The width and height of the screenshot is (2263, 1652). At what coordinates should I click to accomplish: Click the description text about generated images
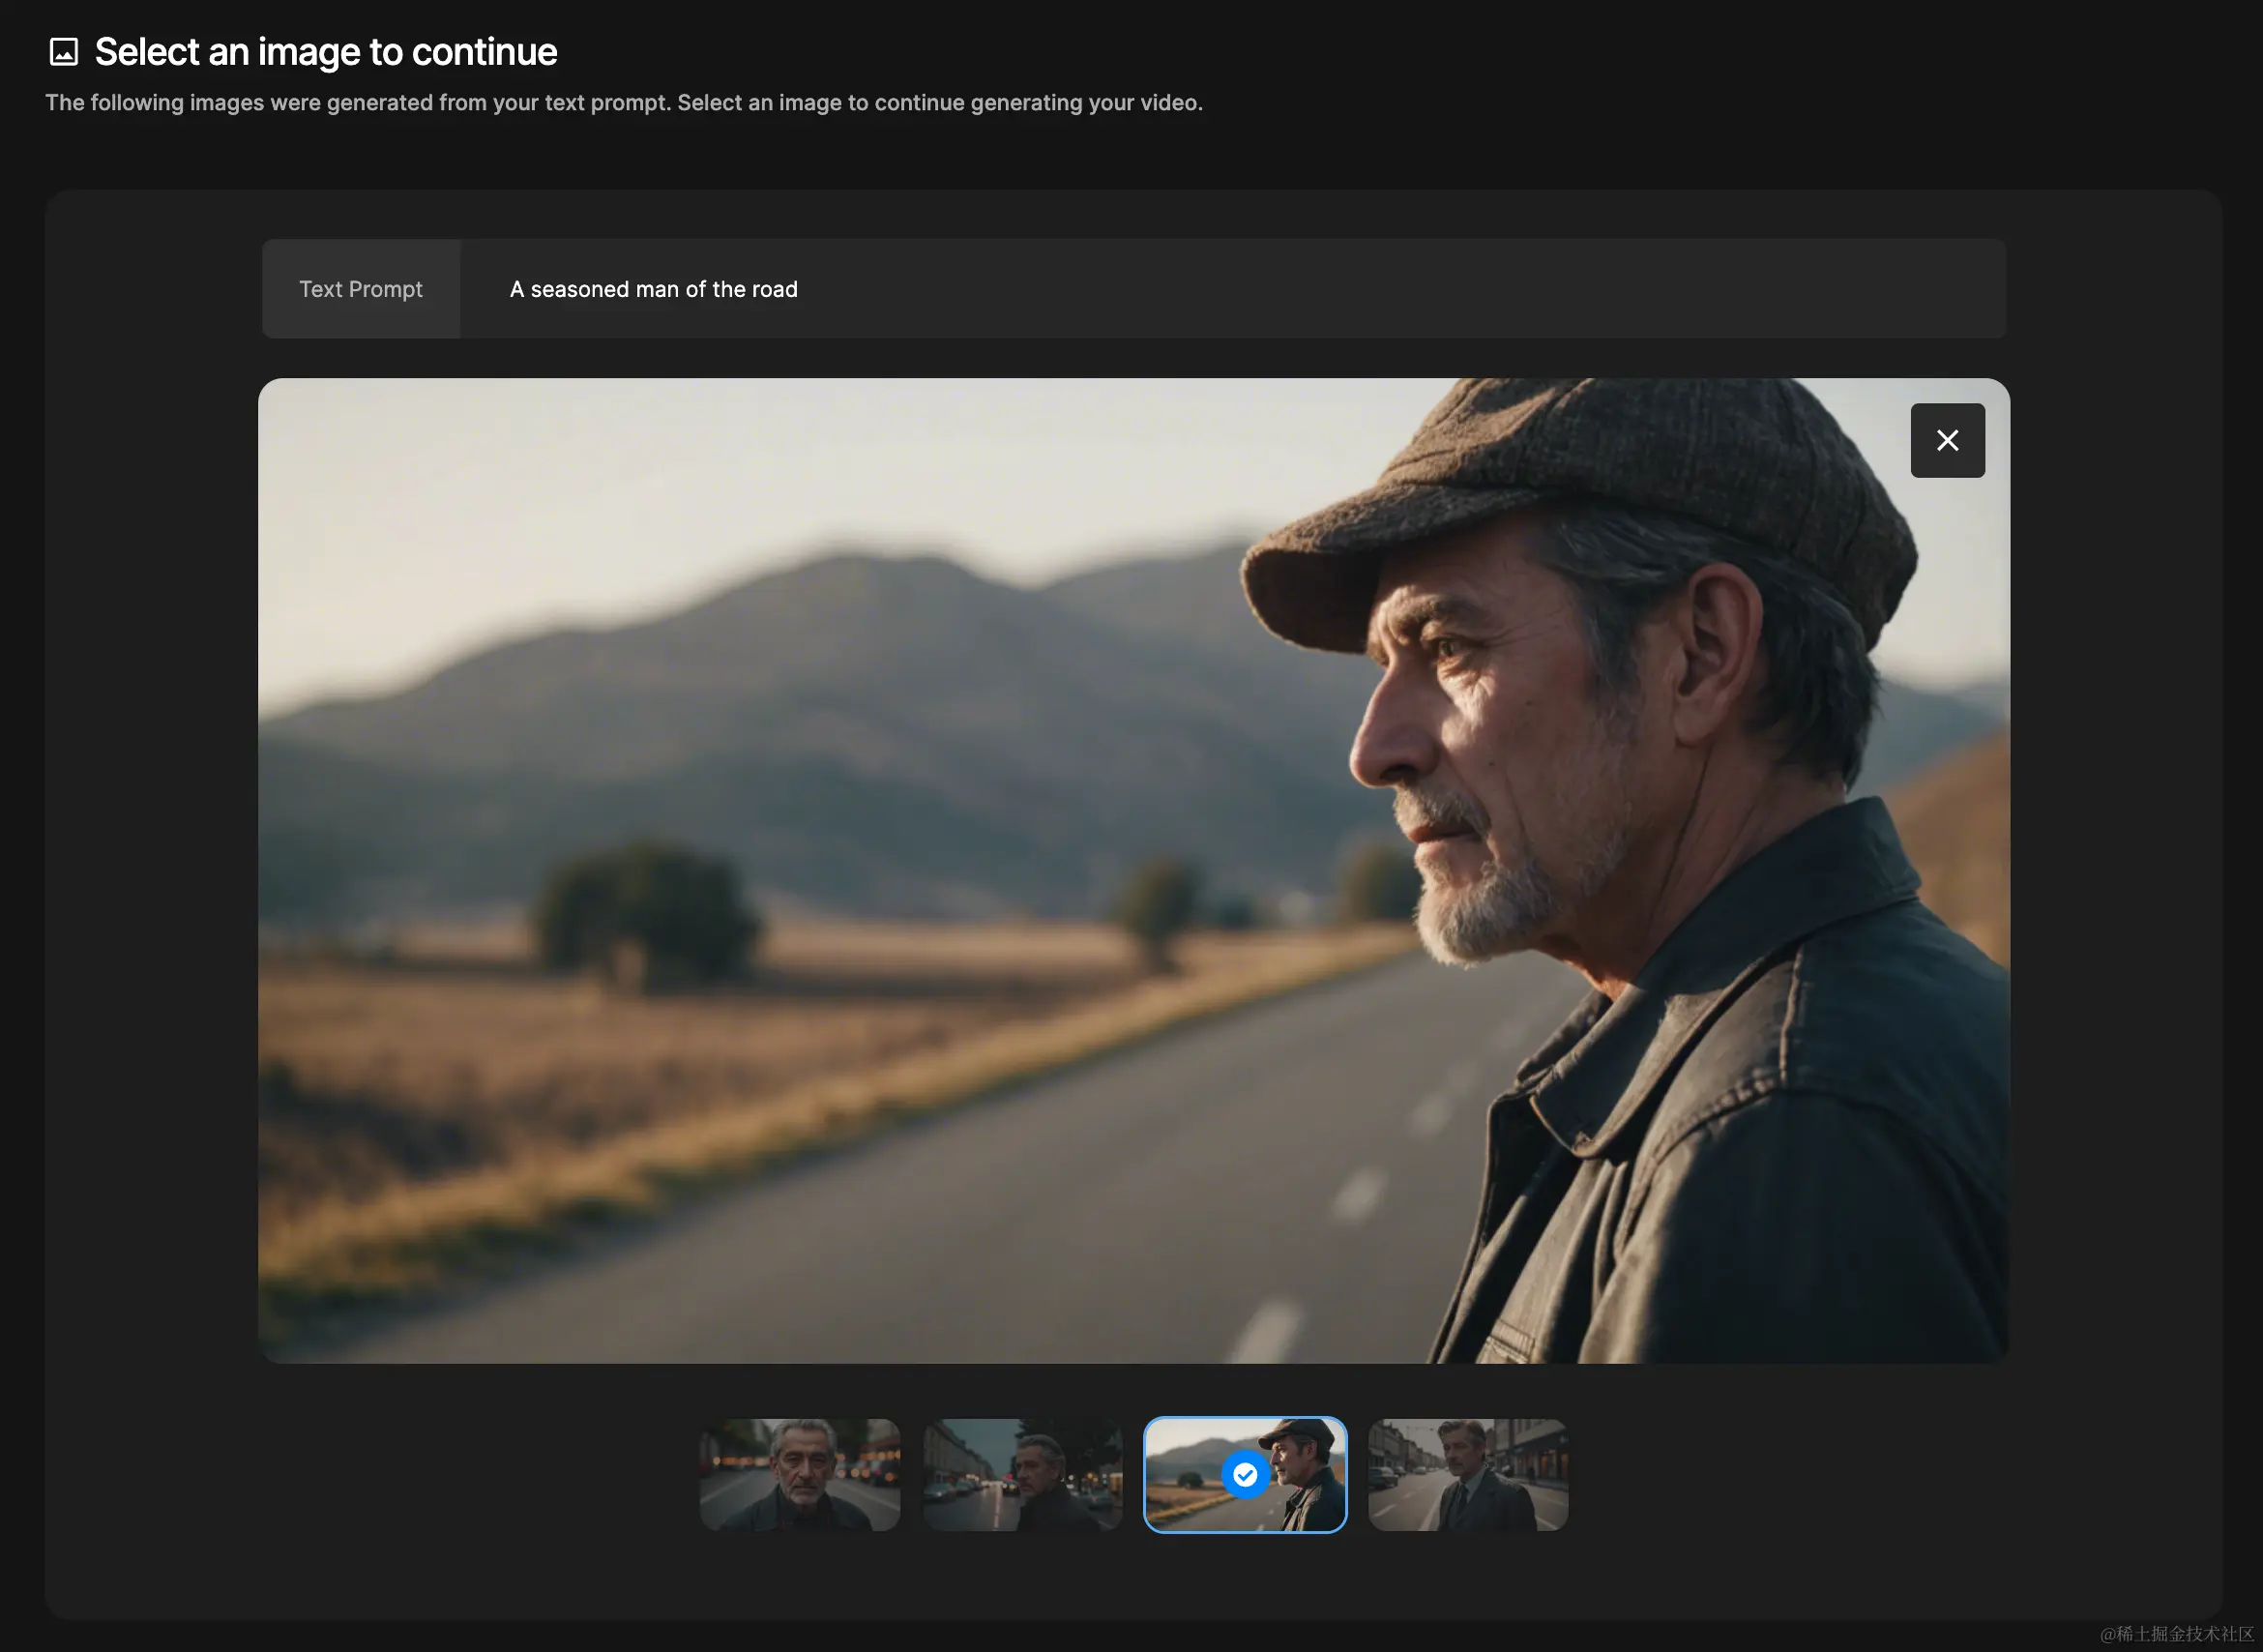pos(624,102)
